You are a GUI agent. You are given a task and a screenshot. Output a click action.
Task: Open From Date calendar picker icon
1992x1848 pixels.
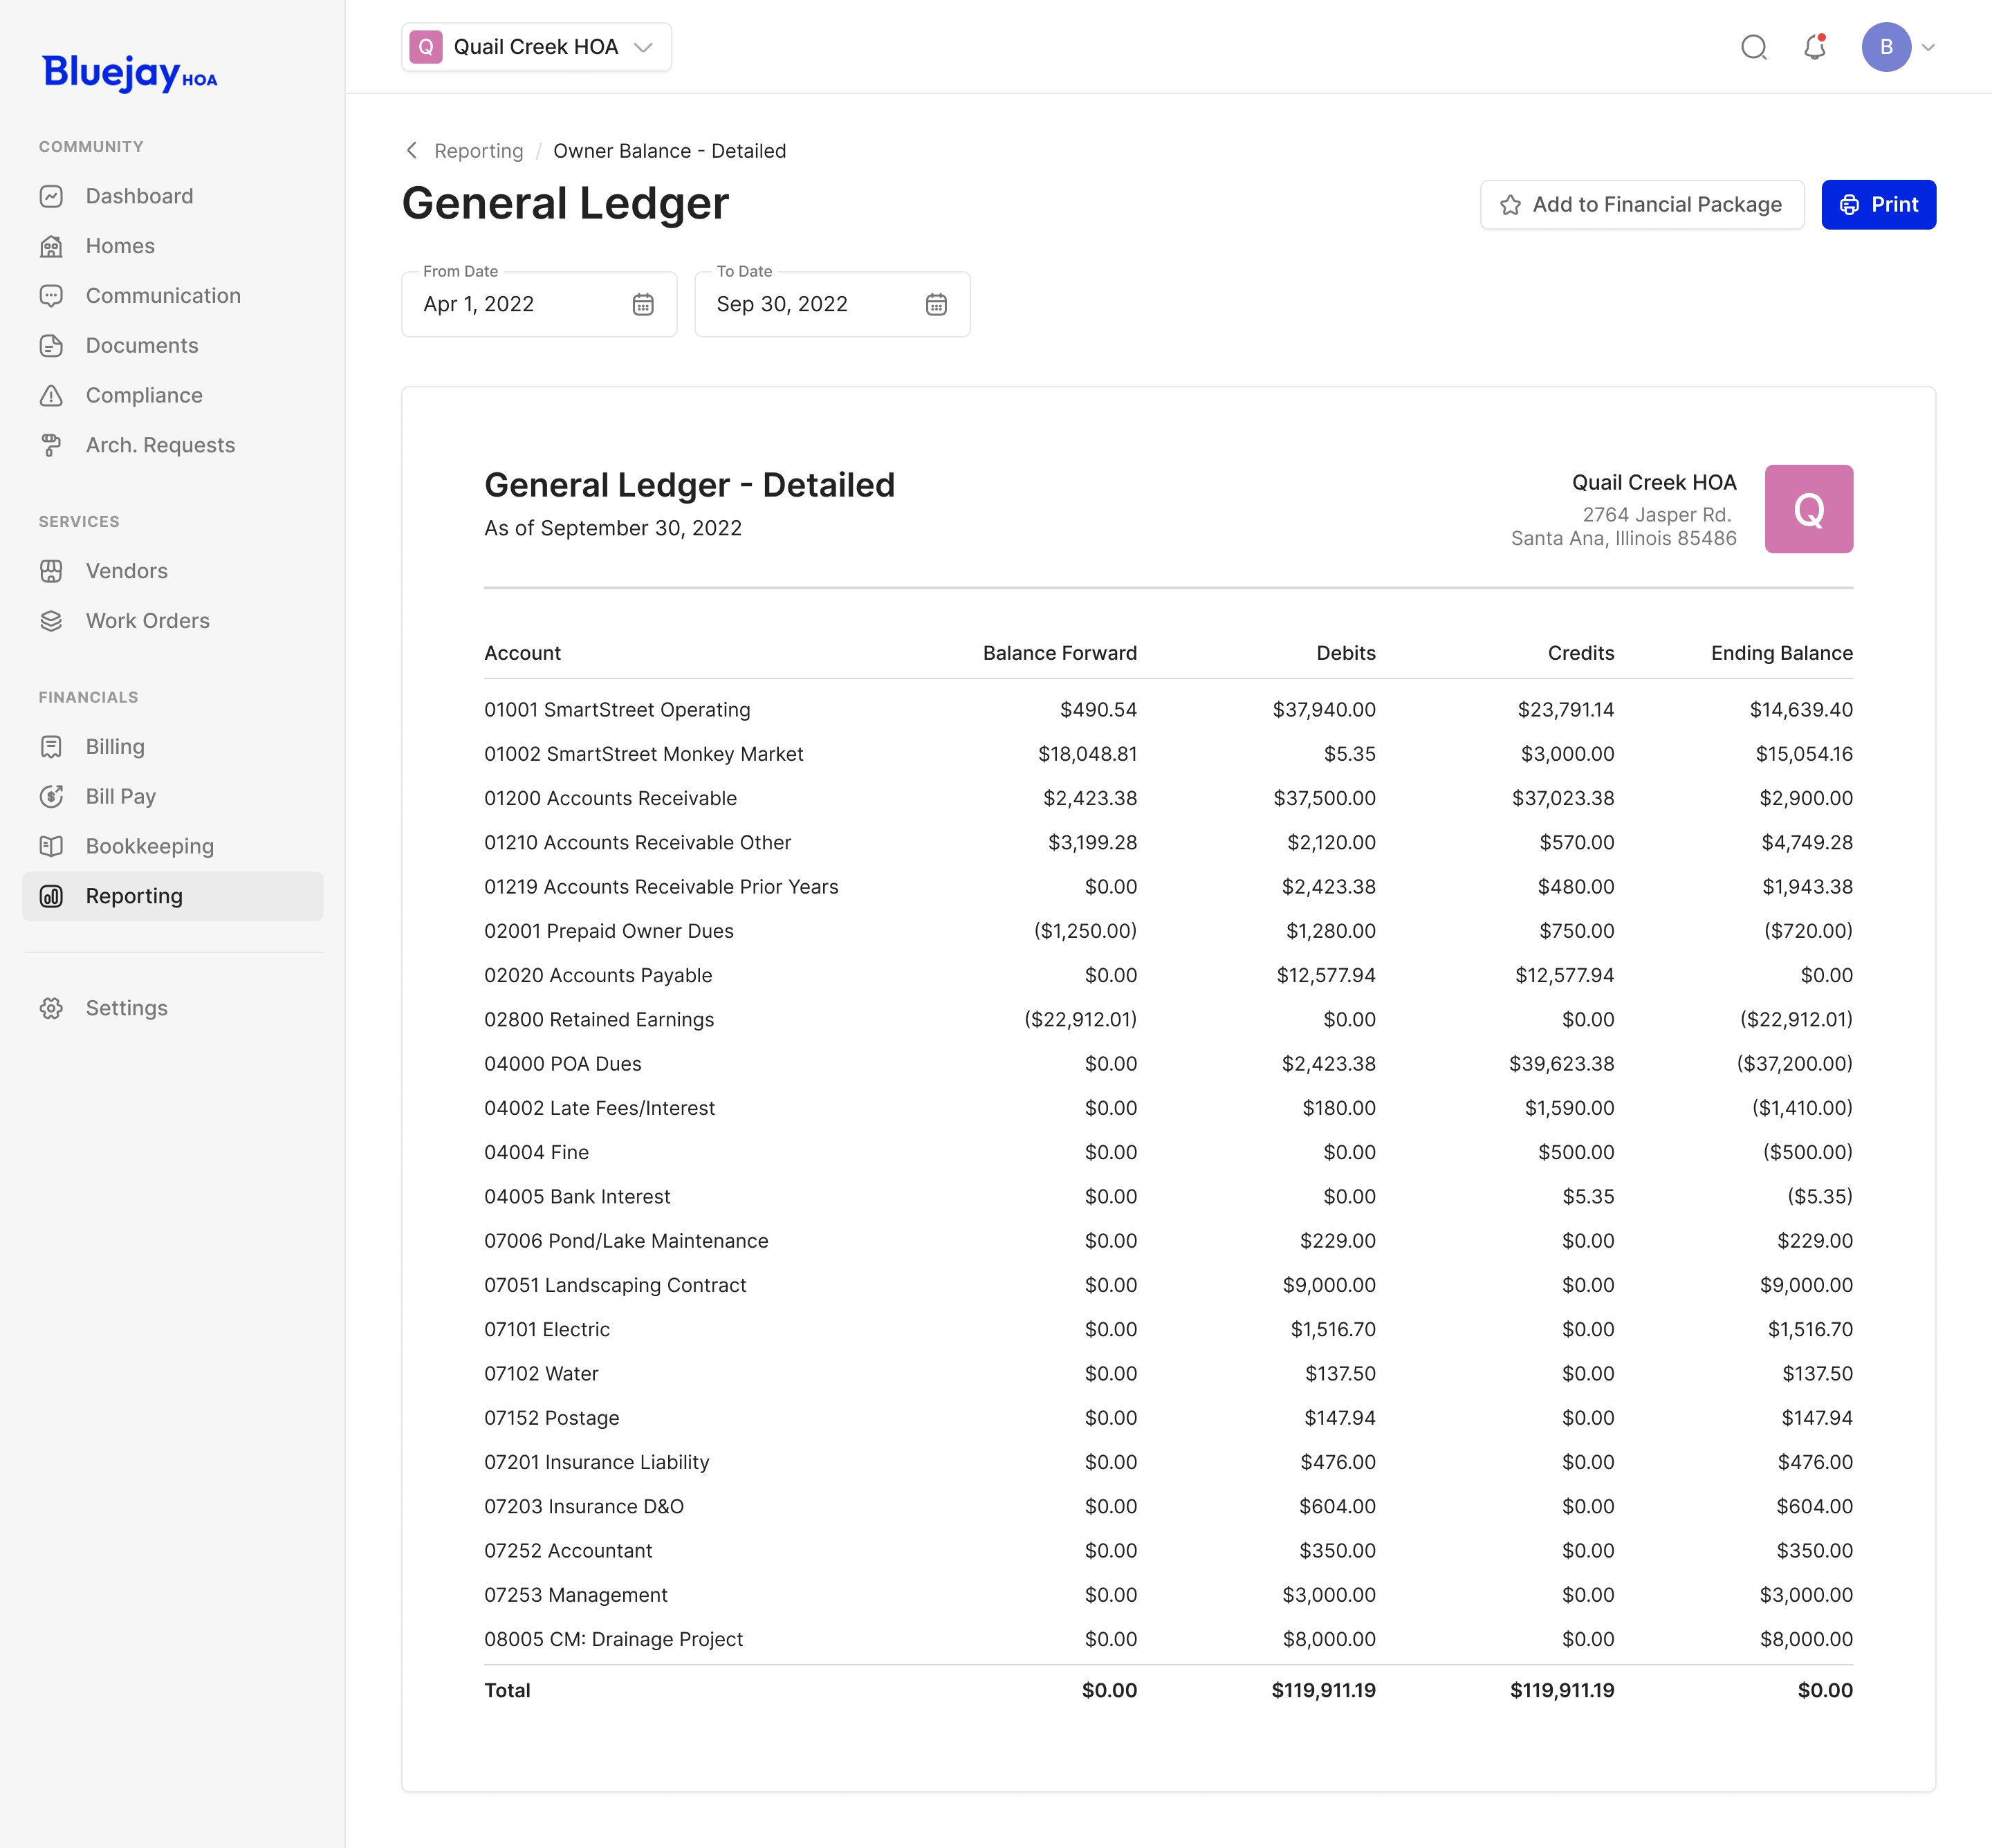643,304
